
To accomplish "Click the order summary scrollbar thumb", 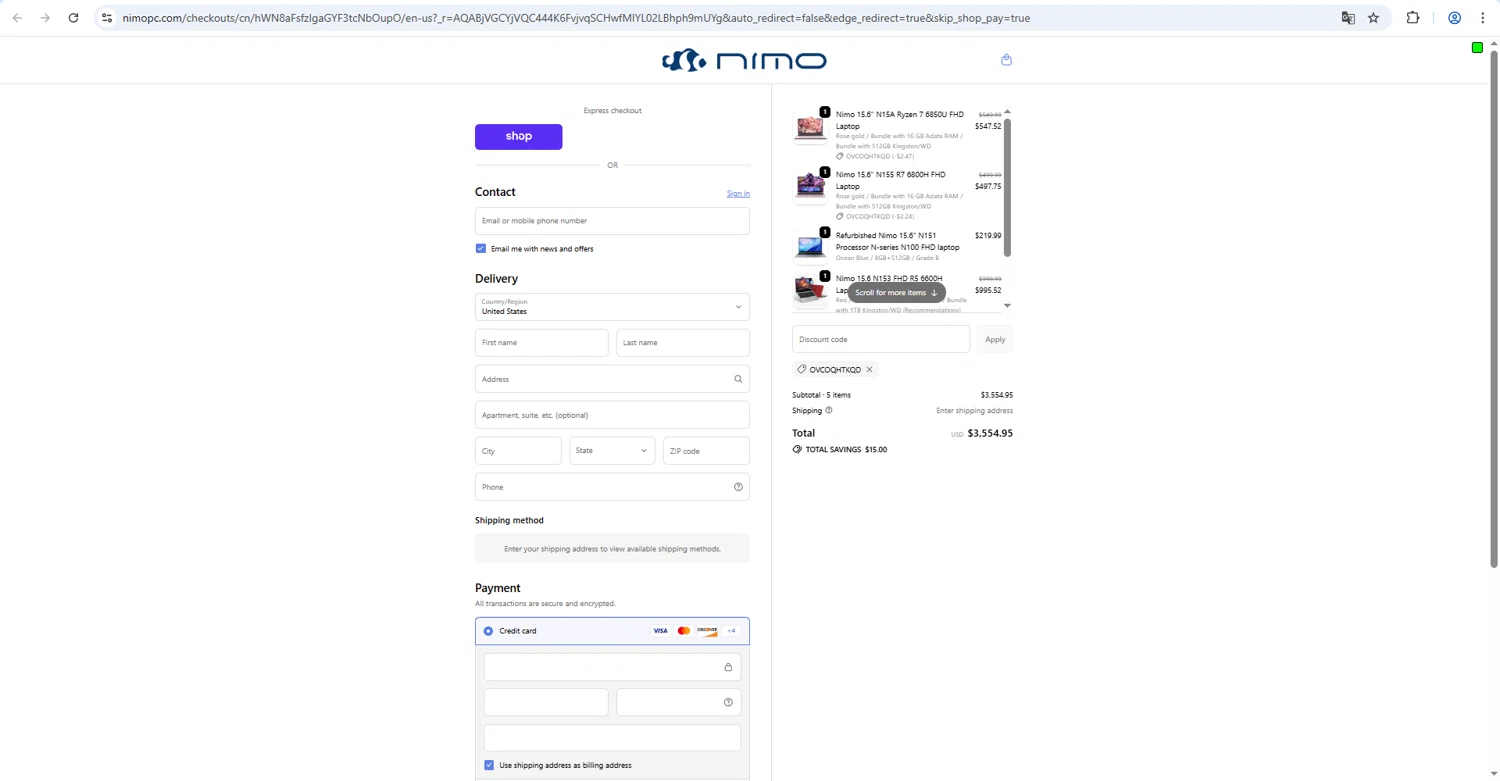I will pyautogui.click(x=1007, y=187).
